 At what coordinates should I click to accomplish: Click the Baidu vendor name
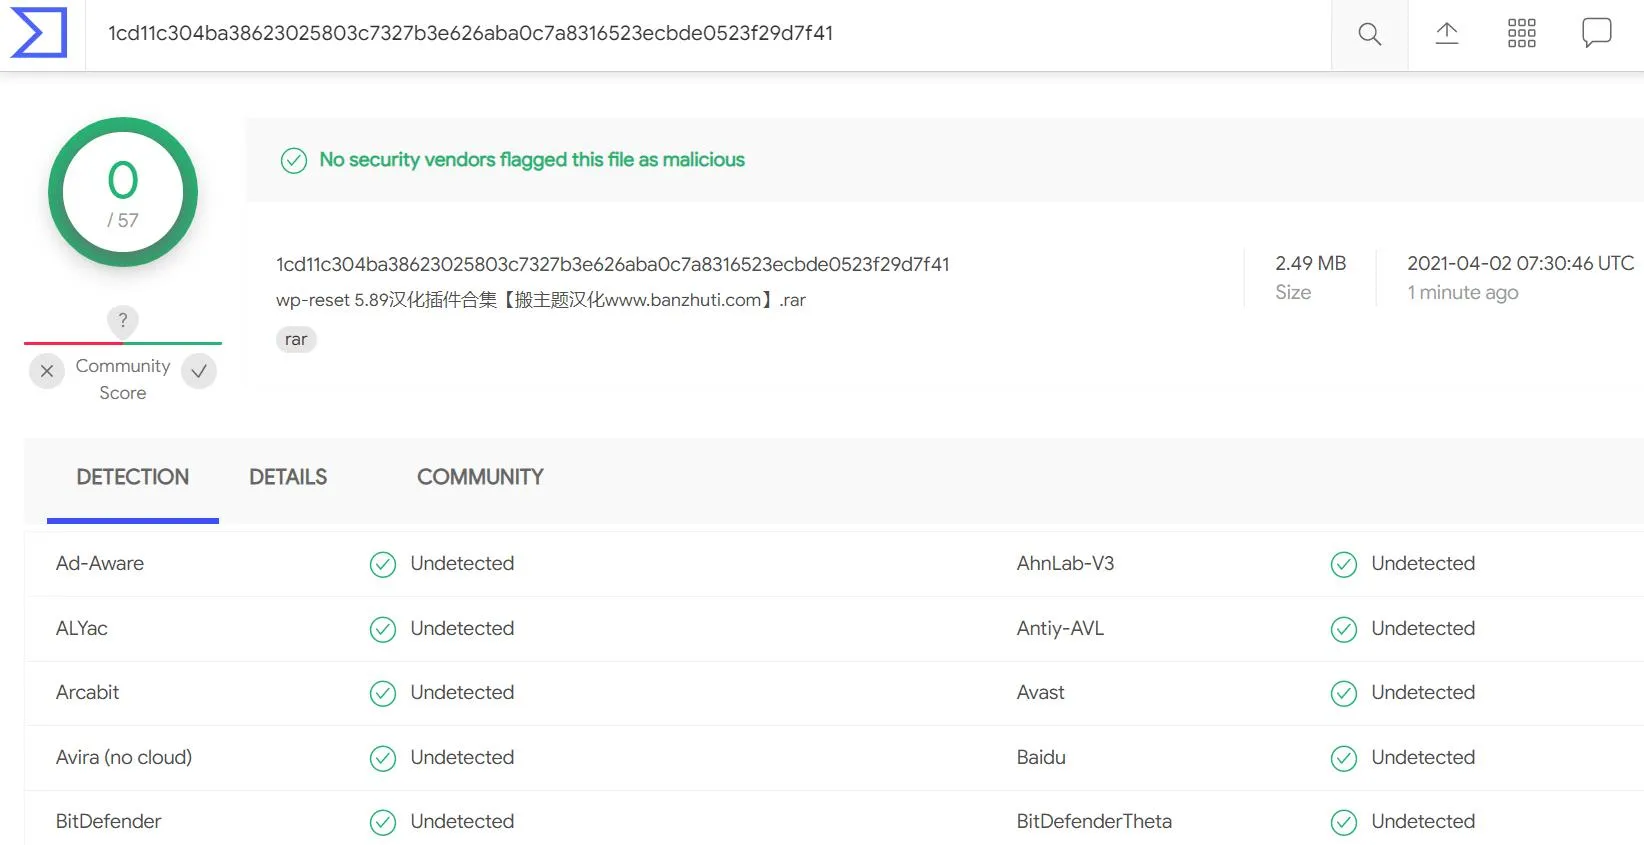click(1041, 757)
